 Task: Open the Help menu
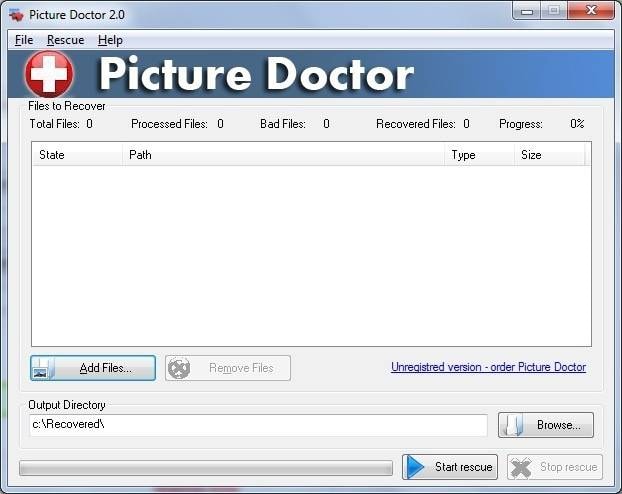pyautogui.click(x=110, y=40)
